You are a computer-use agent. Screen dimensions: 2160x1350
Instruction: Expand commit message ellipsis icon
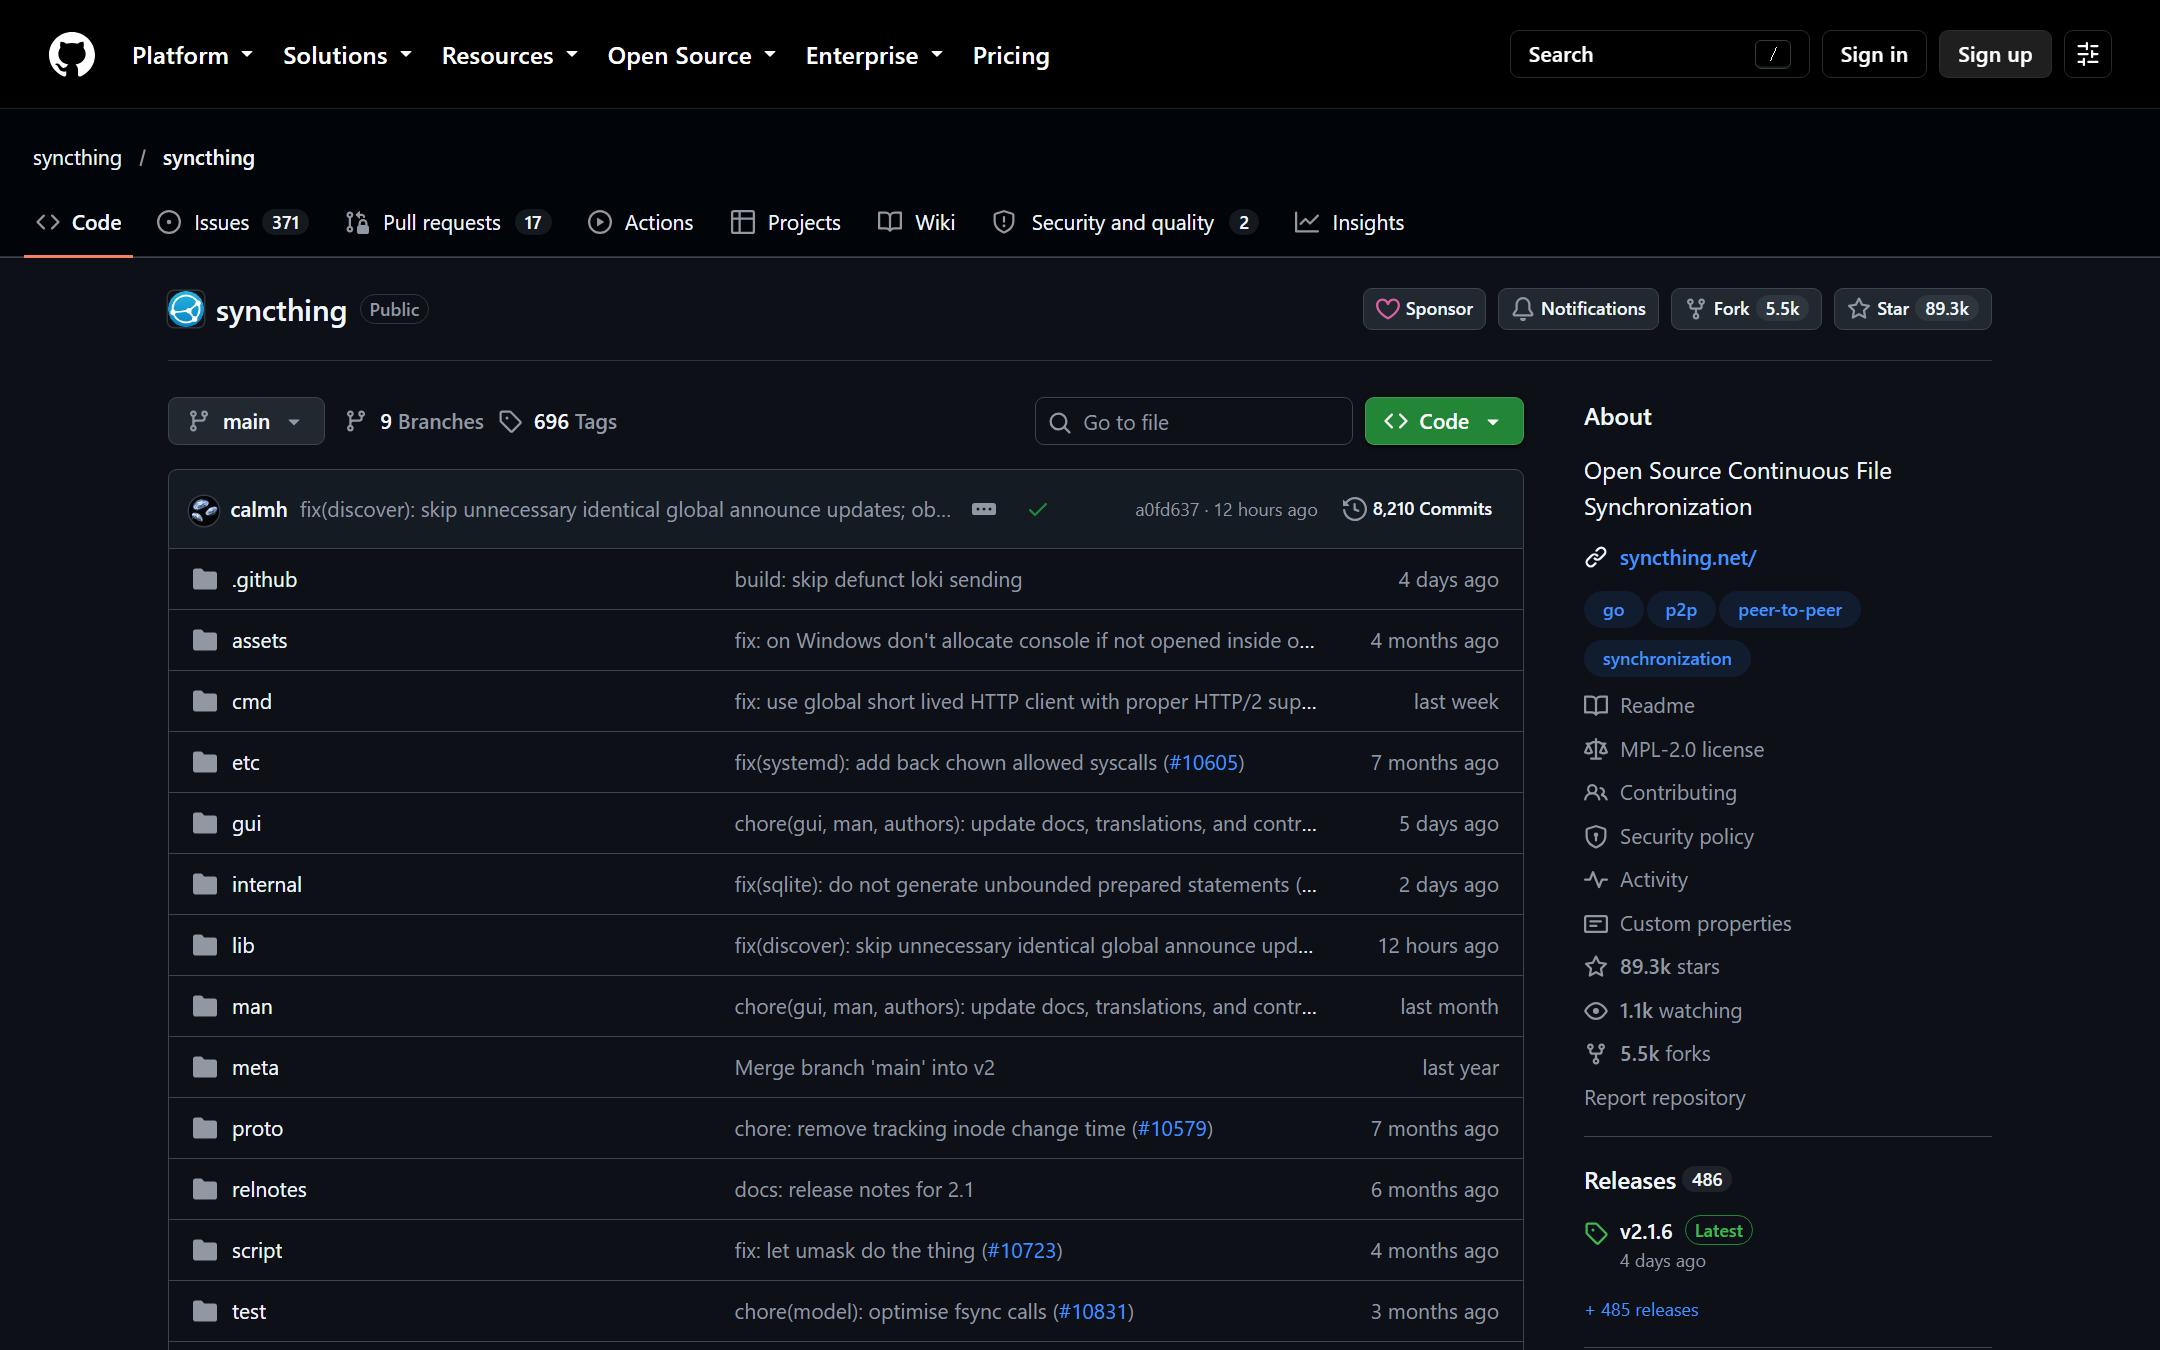tap(984, 509)
